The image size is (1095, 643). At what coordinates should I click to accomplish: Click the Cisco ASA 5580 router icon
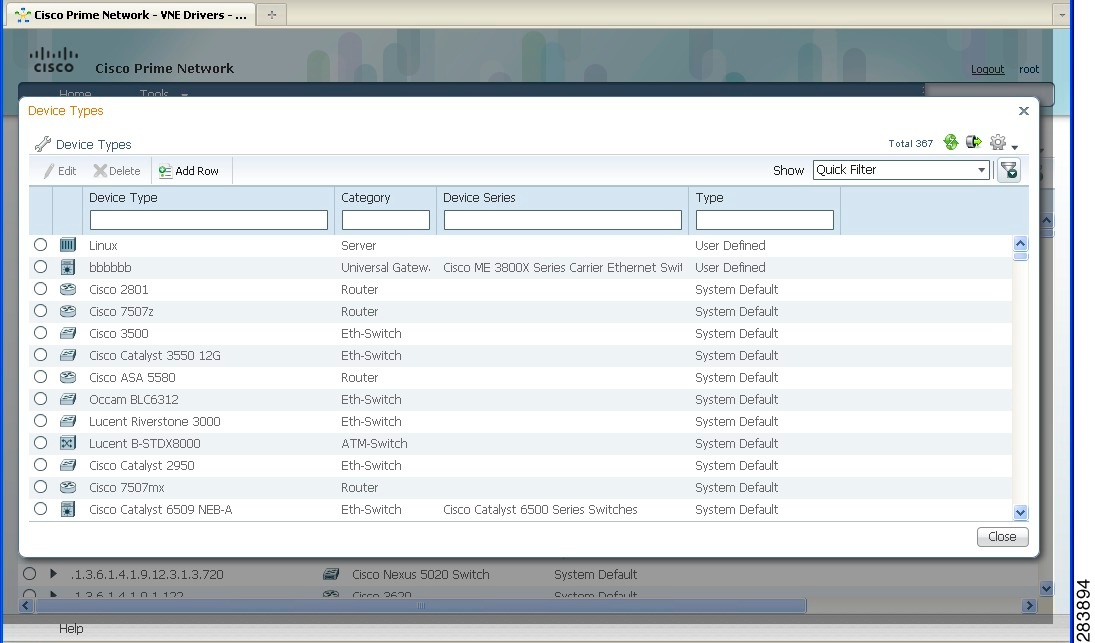pyautogui.click(x=68, y=377)
